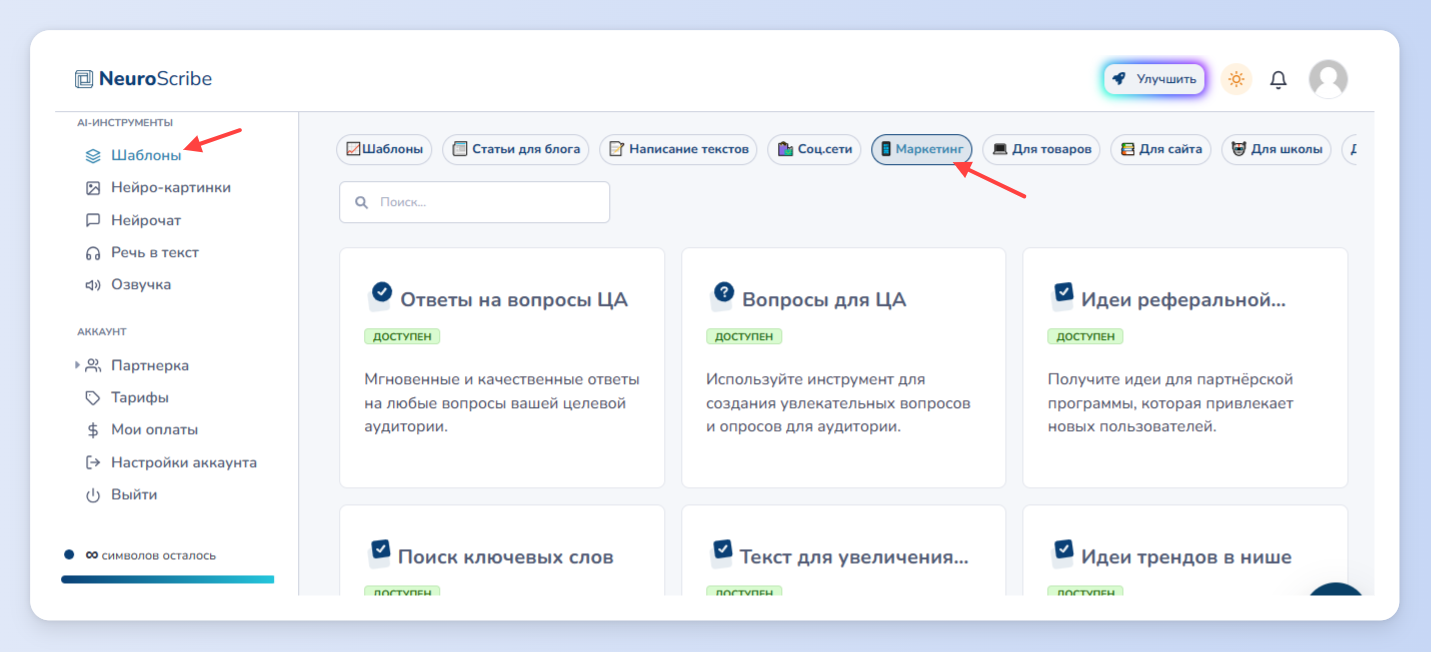The height and width of the screenshot is (652, 1431).
Task: Select the Для сайта tab
Action: click(x=1161, y=150)
